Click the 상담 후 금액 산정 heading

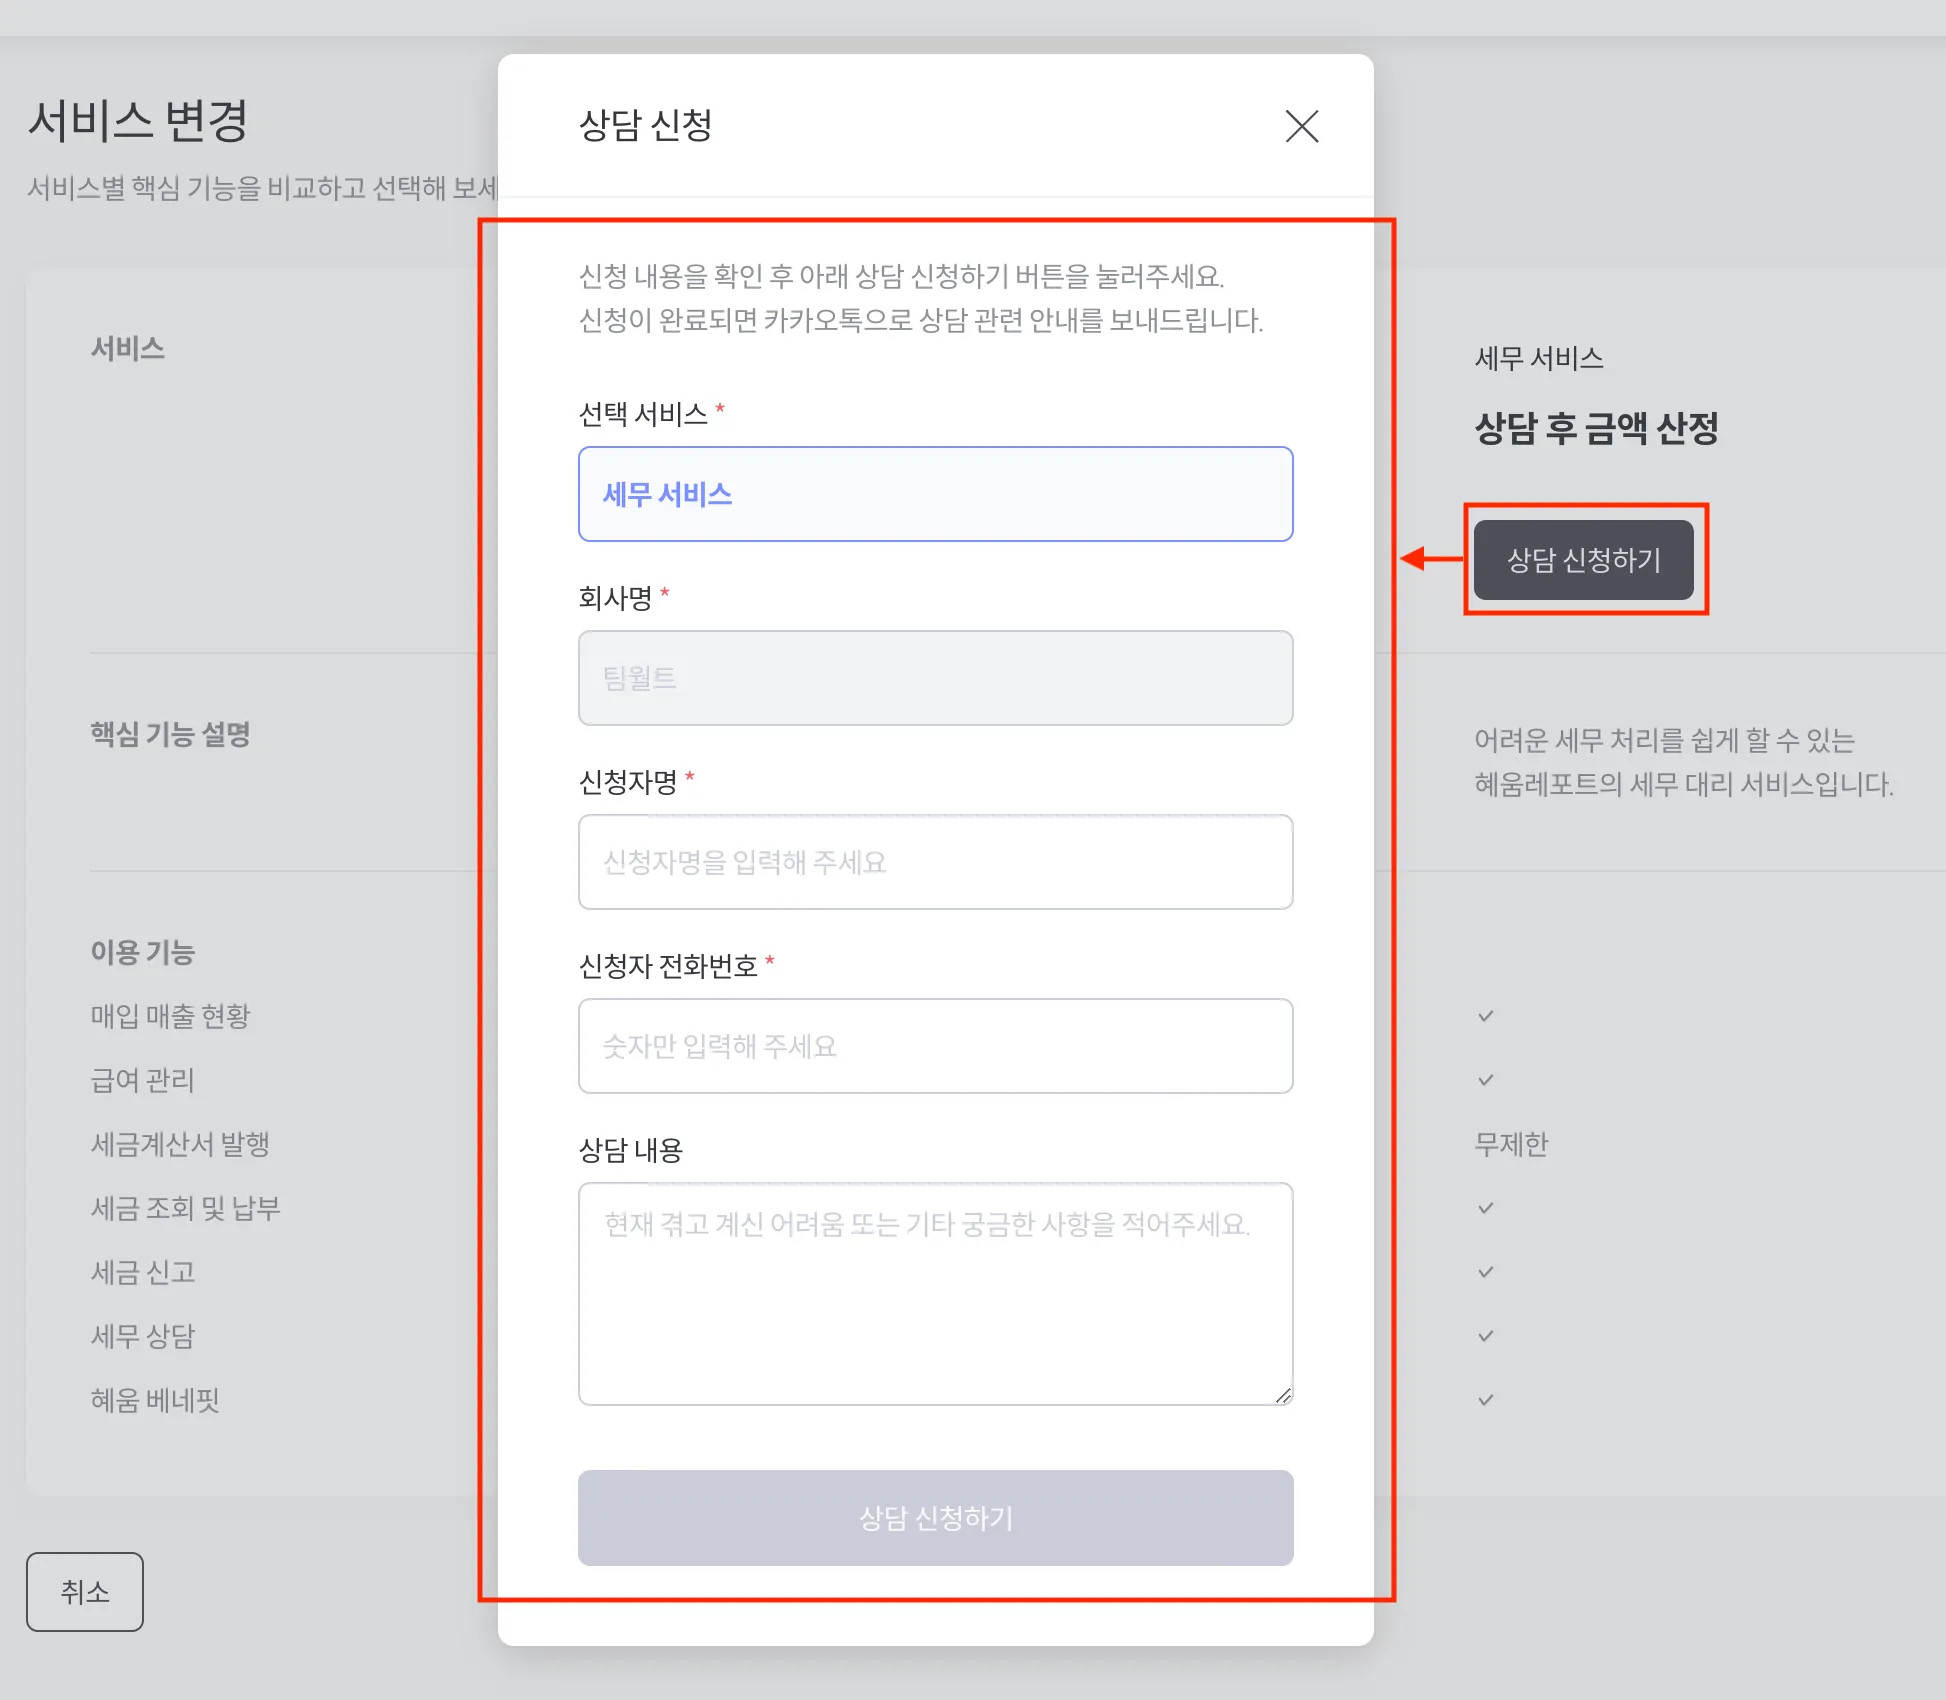tap(1596, 428)
